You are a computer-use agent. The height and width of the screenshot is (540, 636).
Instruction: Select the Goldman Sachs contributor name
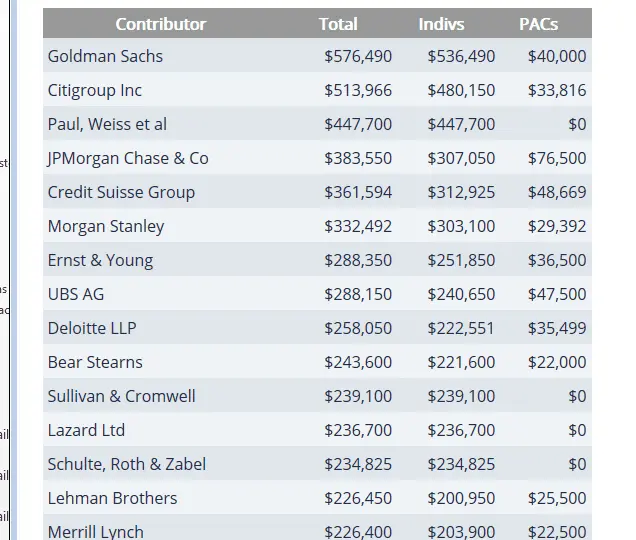coord(105,56)
